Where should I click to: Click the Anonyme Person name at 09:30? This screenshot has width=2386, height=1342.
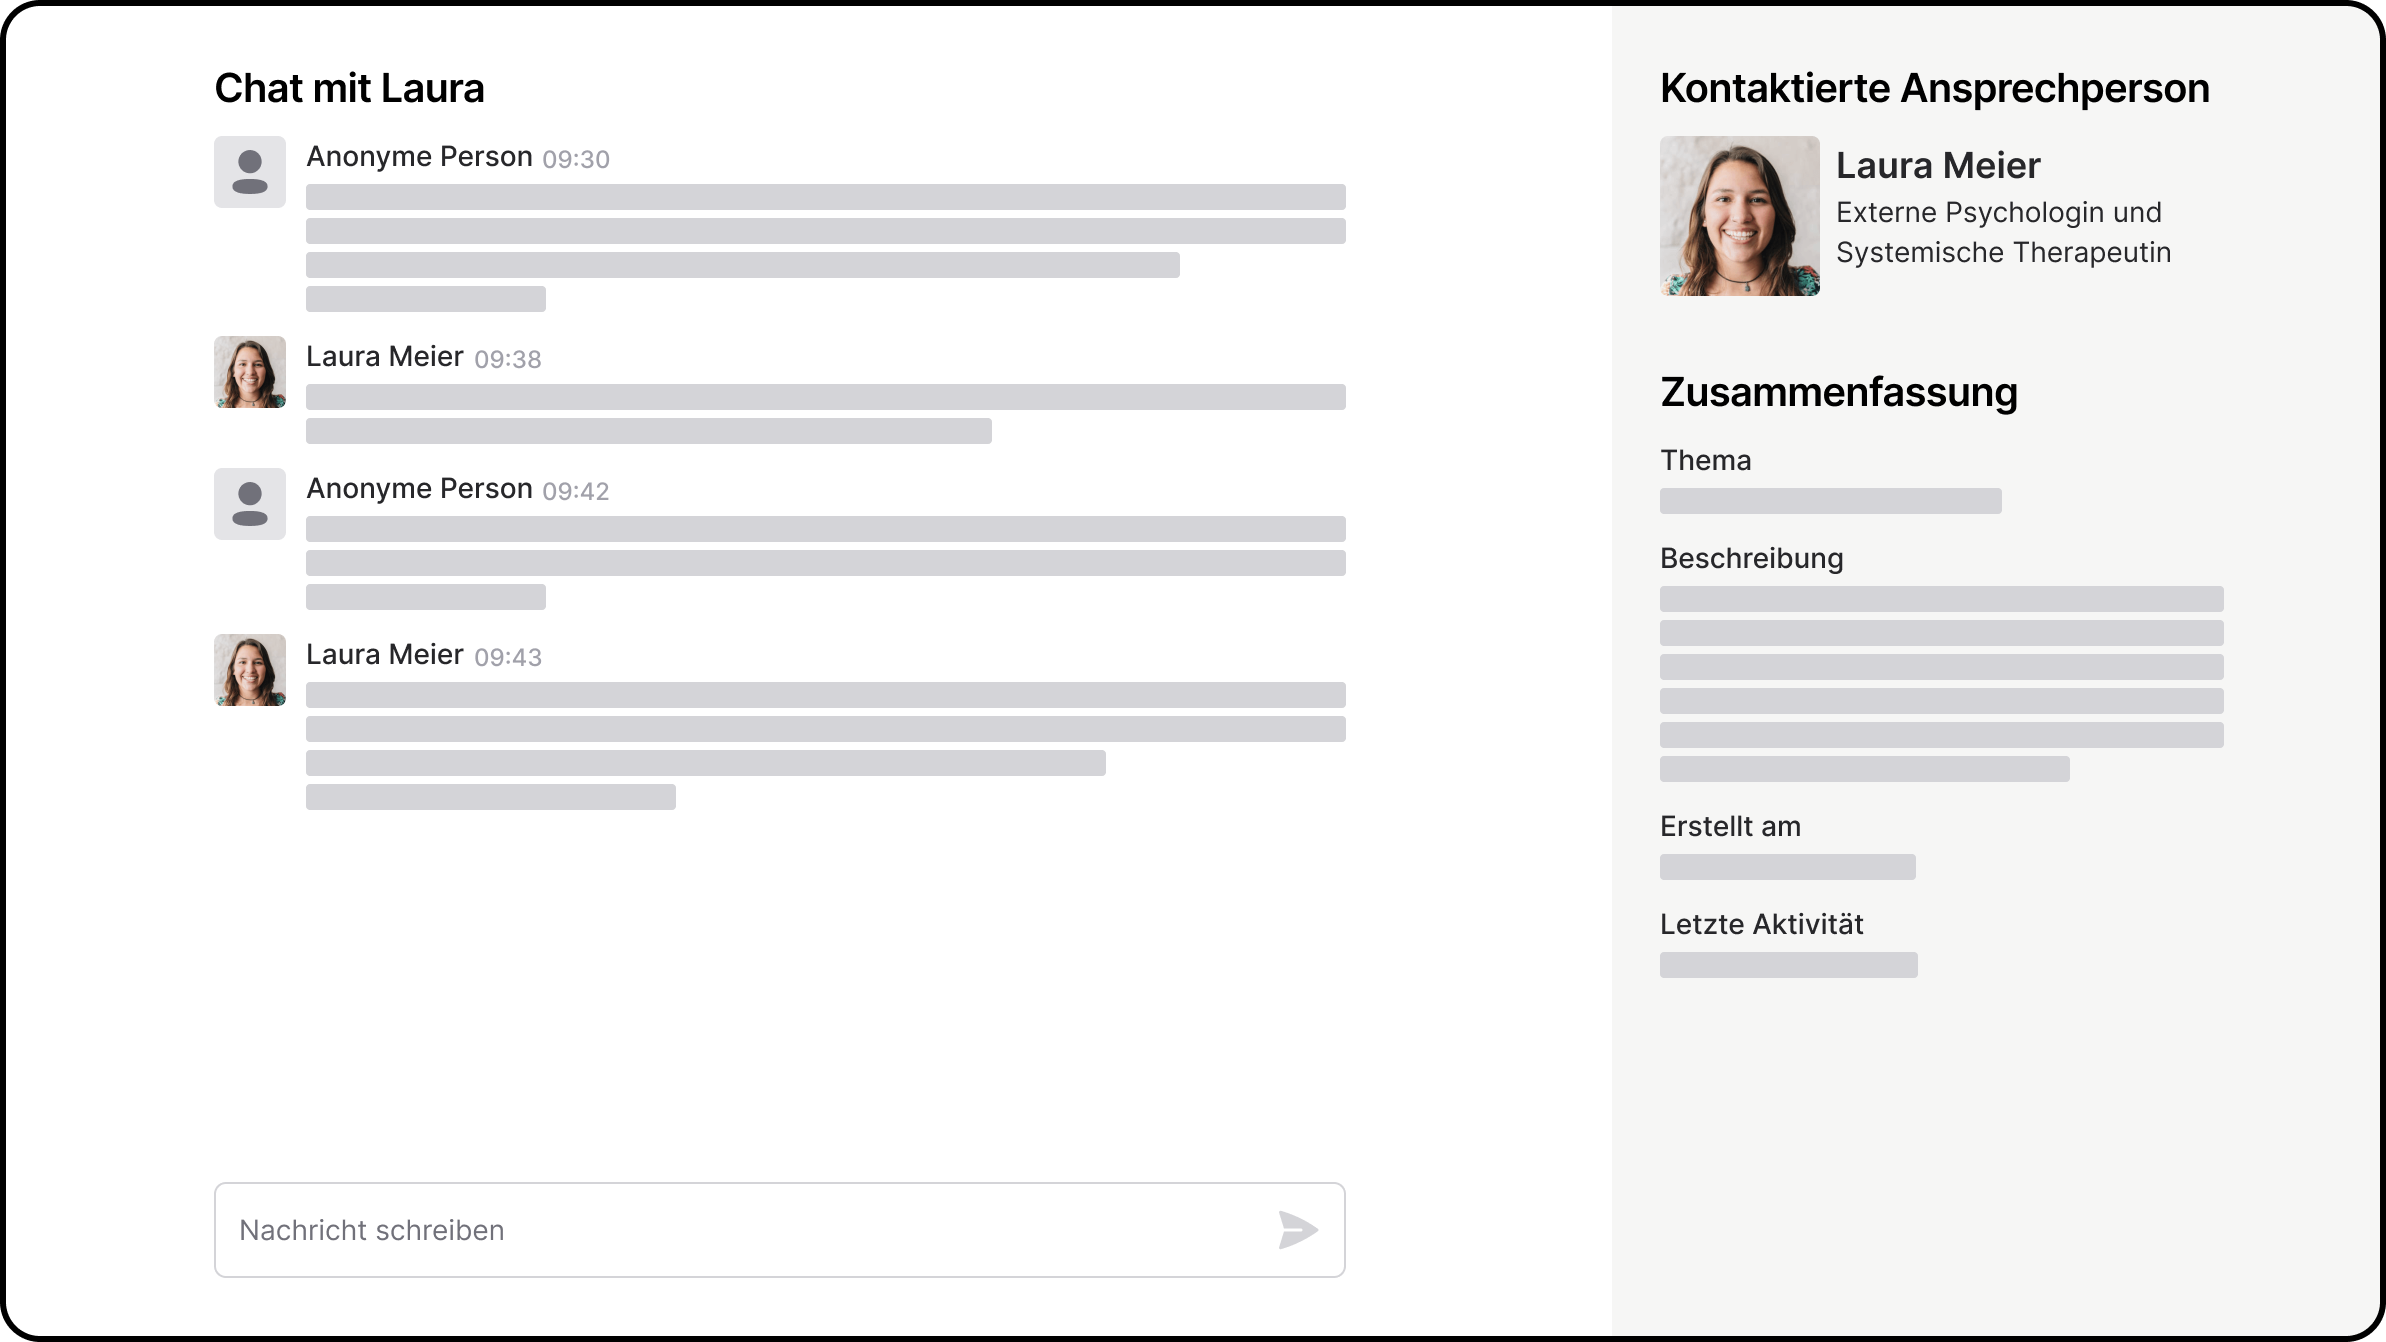pyautogui.click(x=419, y=157)
